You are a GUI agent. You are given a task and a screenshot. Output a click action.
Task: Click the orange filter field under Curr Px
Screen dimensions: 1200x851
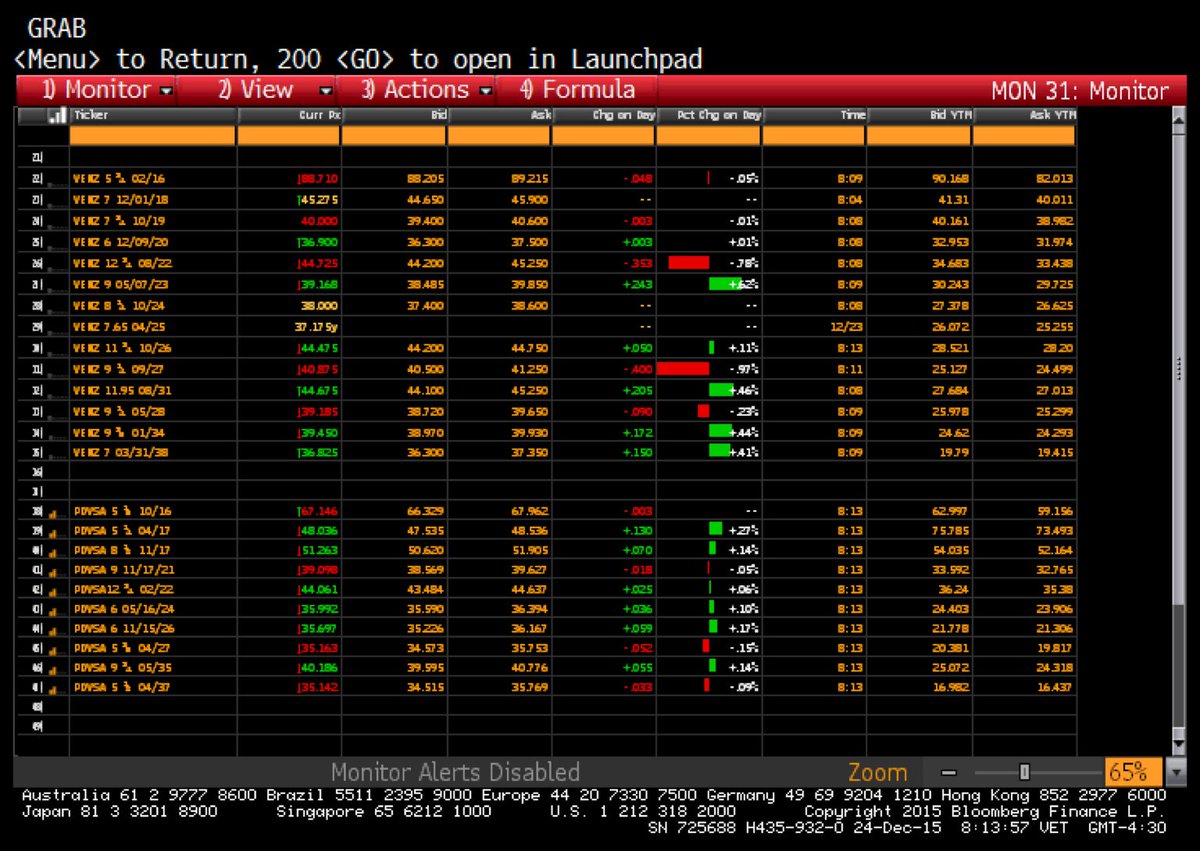click(289, 135)
